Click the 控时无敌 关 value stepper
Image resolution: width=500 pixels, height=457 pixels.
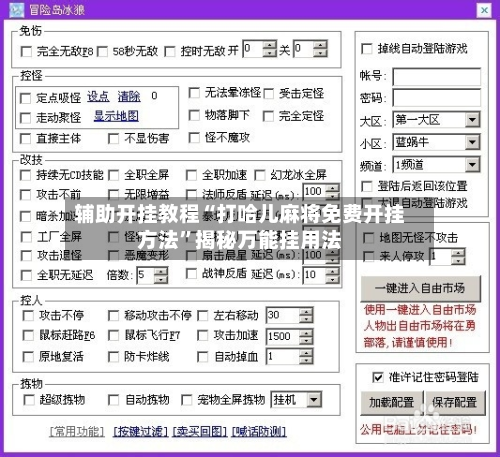[x=320, y=49]
